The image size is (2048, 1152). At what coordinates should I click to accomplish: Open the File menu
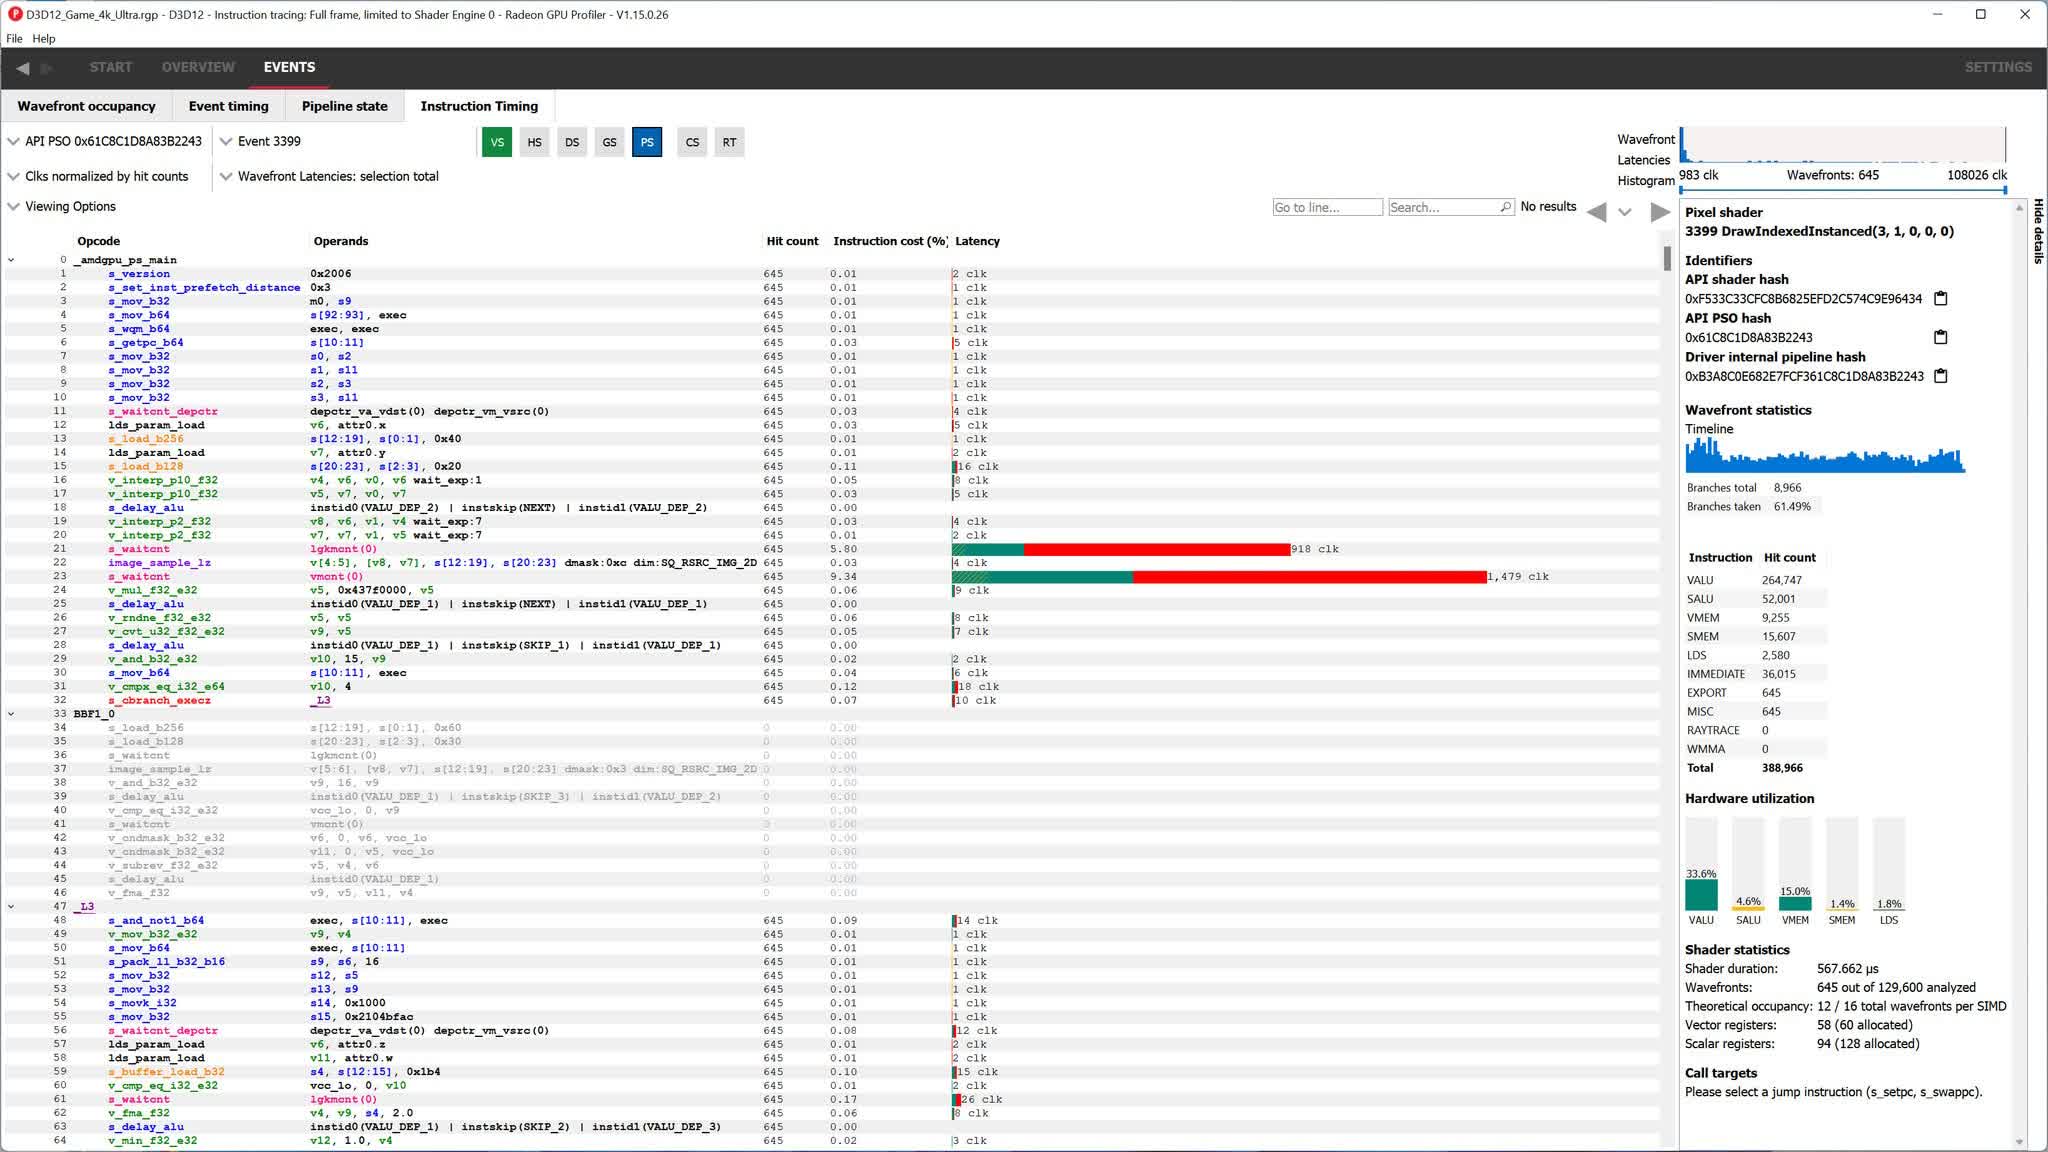[14, 38]
